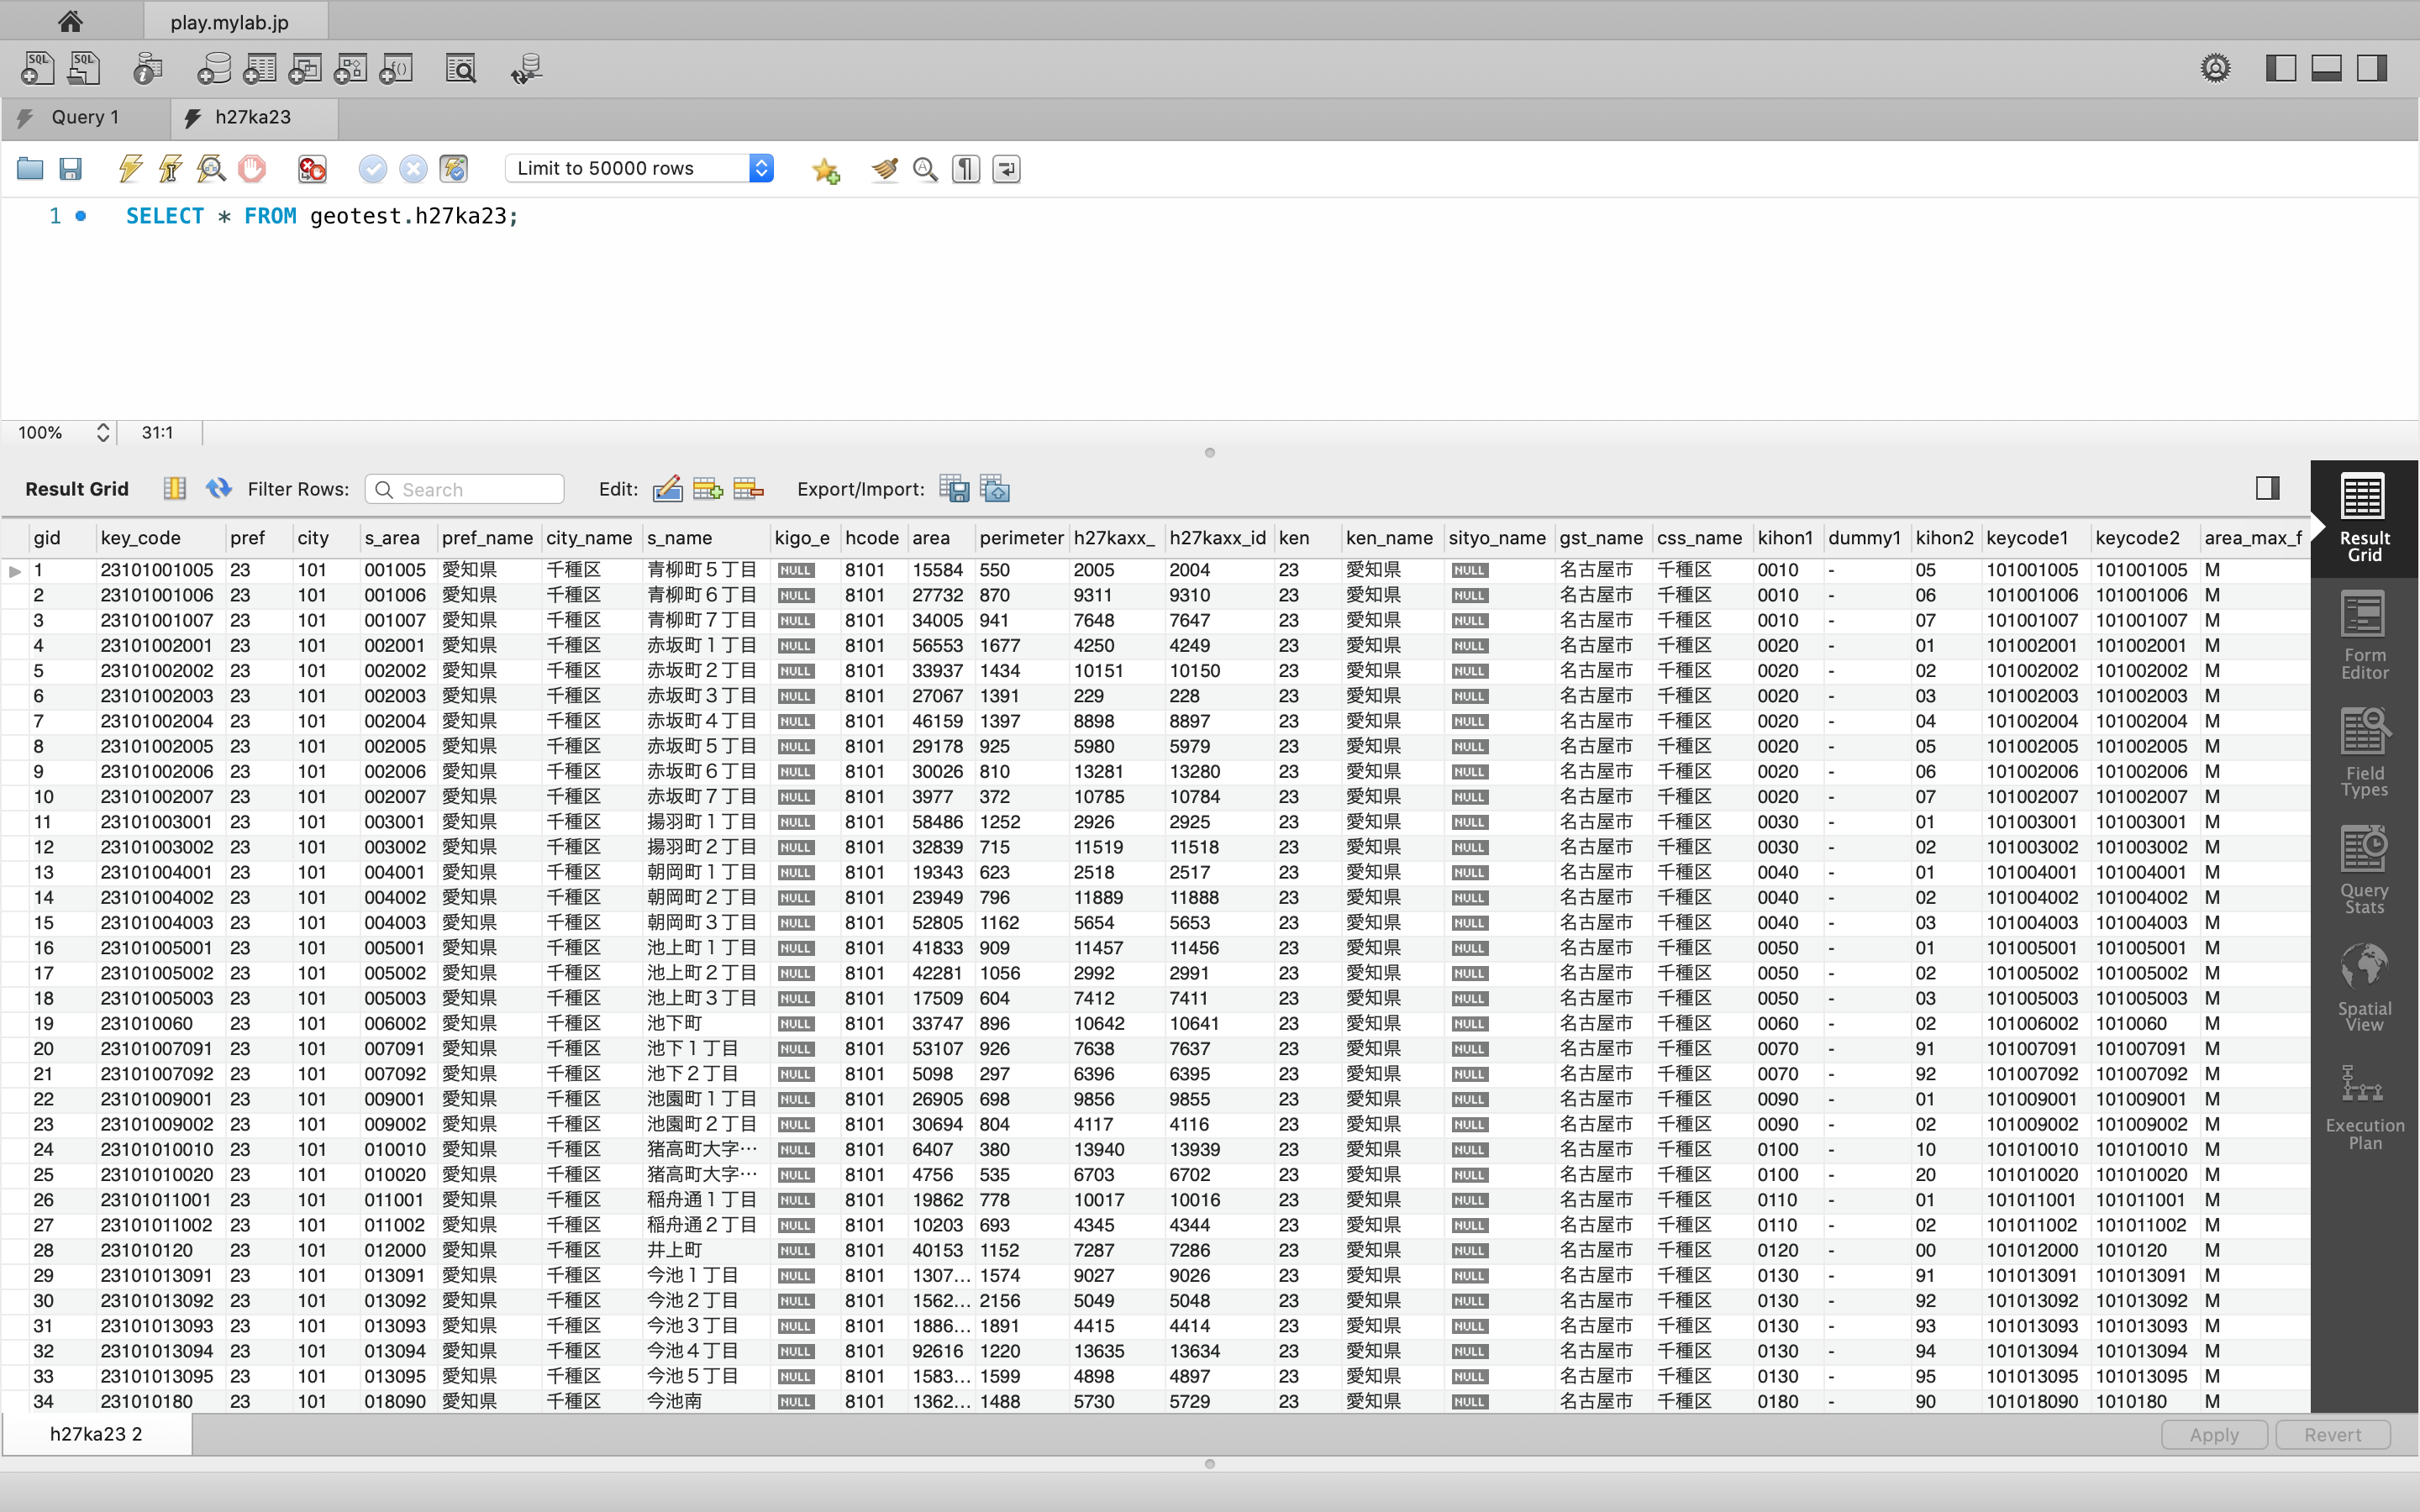Screen dimensions: 2420x1512
Task: Click the Beautify query broom icon
Action: tap(884, 169)
